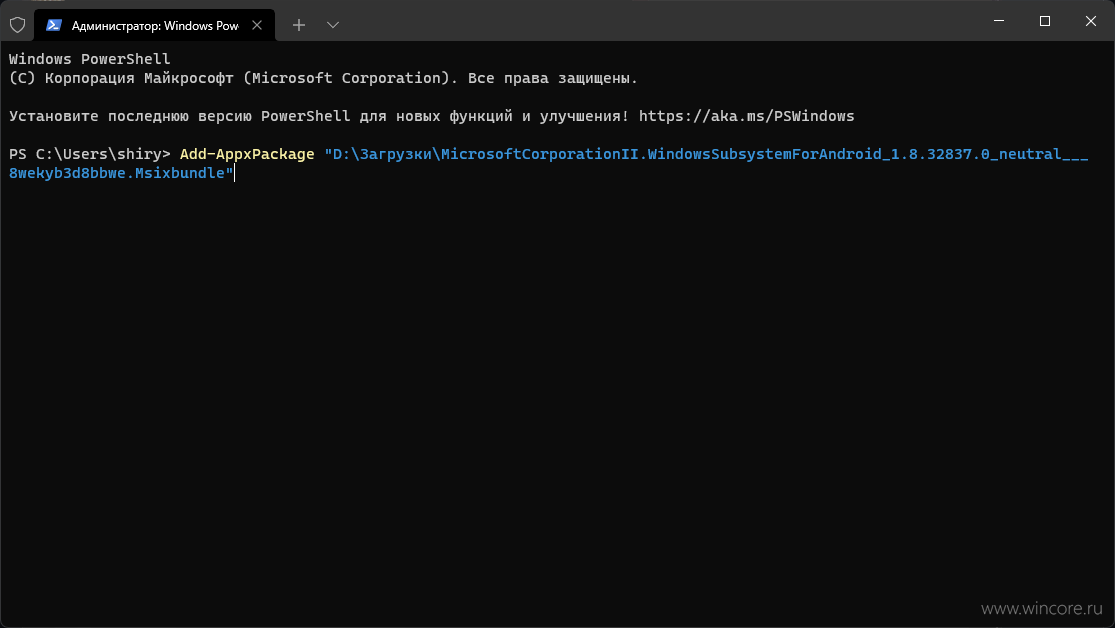Open the https://aka.ms/PSWindows link
Image resolution: width=1115 pixels, height=628 pixels.
(x=746, y=116)
